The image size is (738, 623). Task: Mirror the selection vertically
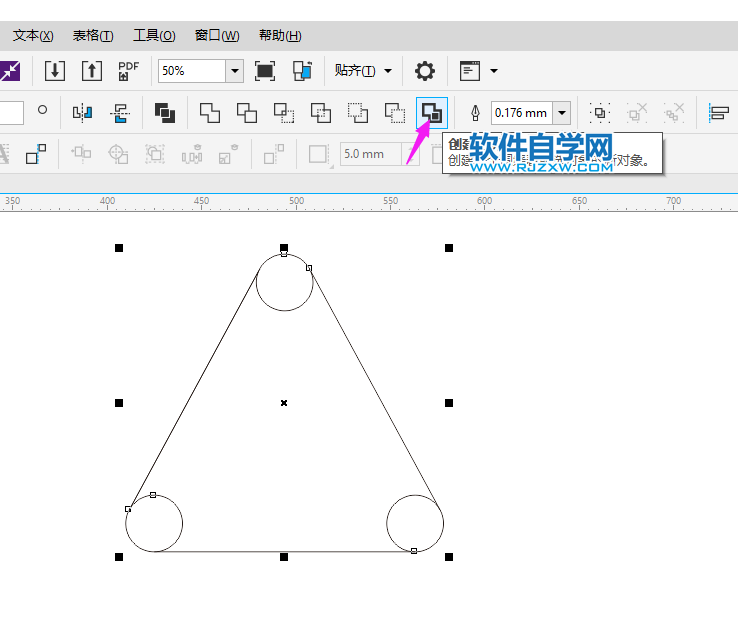(x=120, y=112)
